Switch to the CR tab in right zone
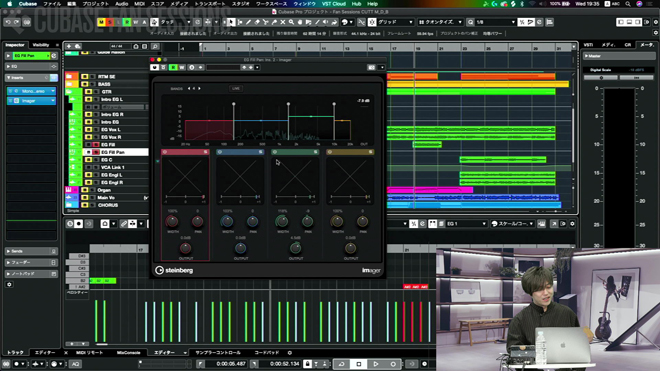 (628, 45)
